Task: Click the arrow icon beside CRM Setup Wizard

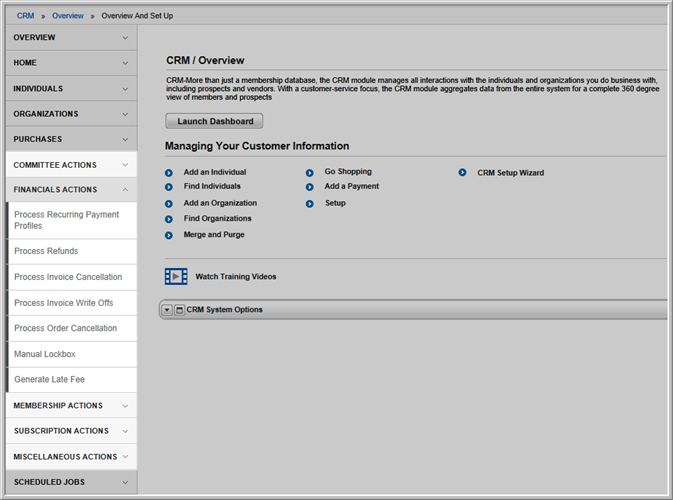Action: (462, 173)
